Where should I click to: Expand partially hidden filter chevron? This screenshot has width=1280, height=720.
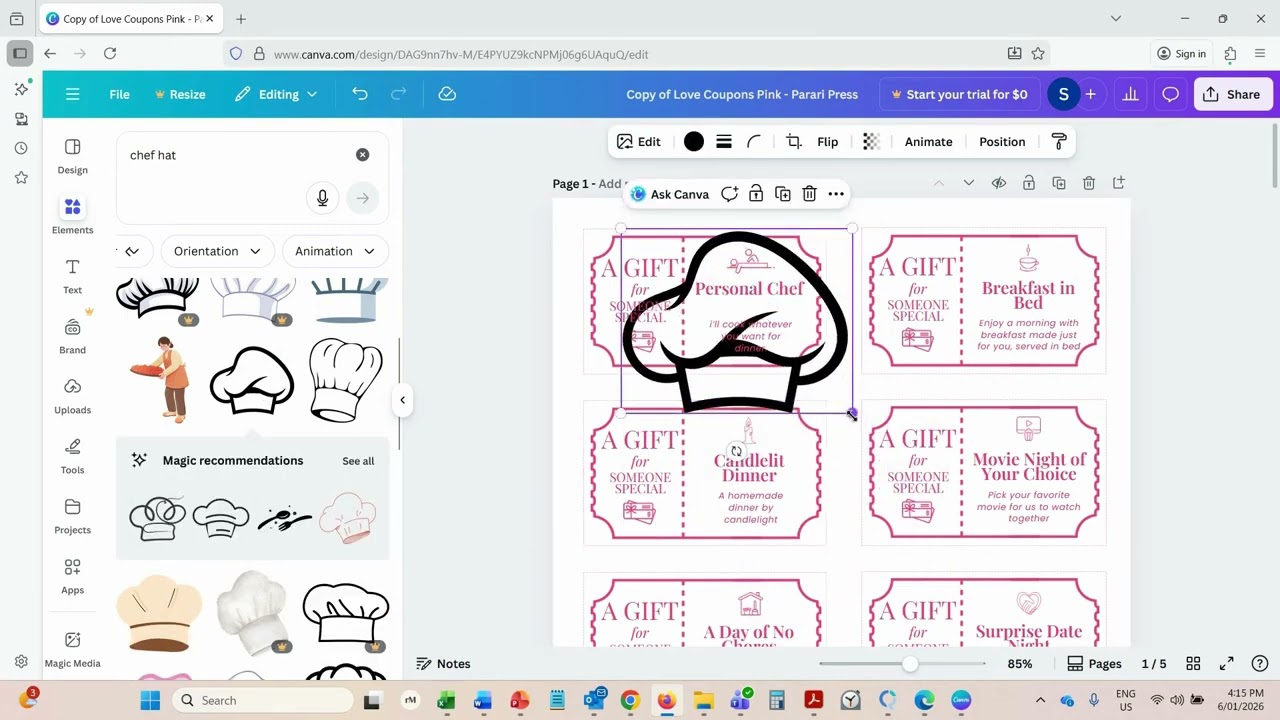click(132, 251)
